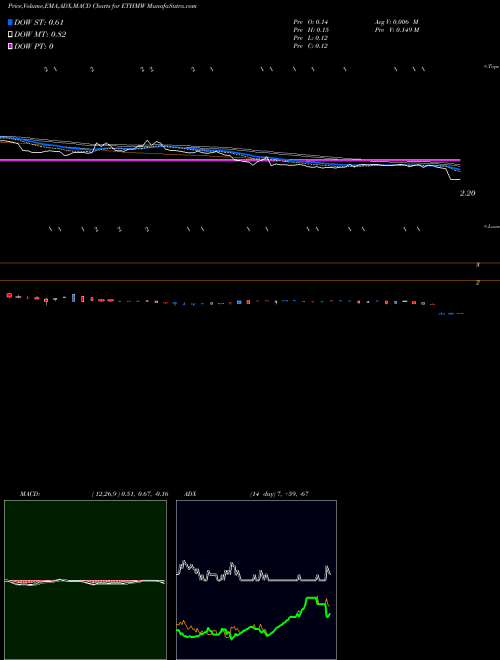Screen dimensions: 500x660
Task: Select the 'Pre L: 0.12' value
Action: [x=311, y=38]
